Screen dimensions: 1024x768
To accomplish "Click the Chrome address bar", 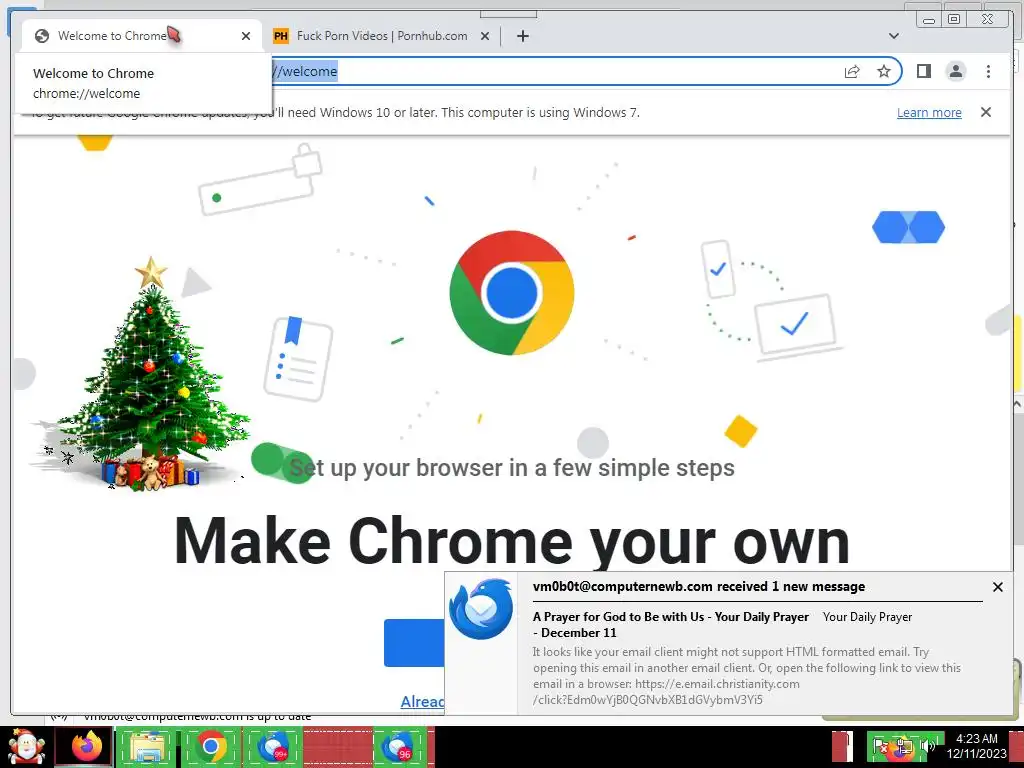I will point(555,71).
